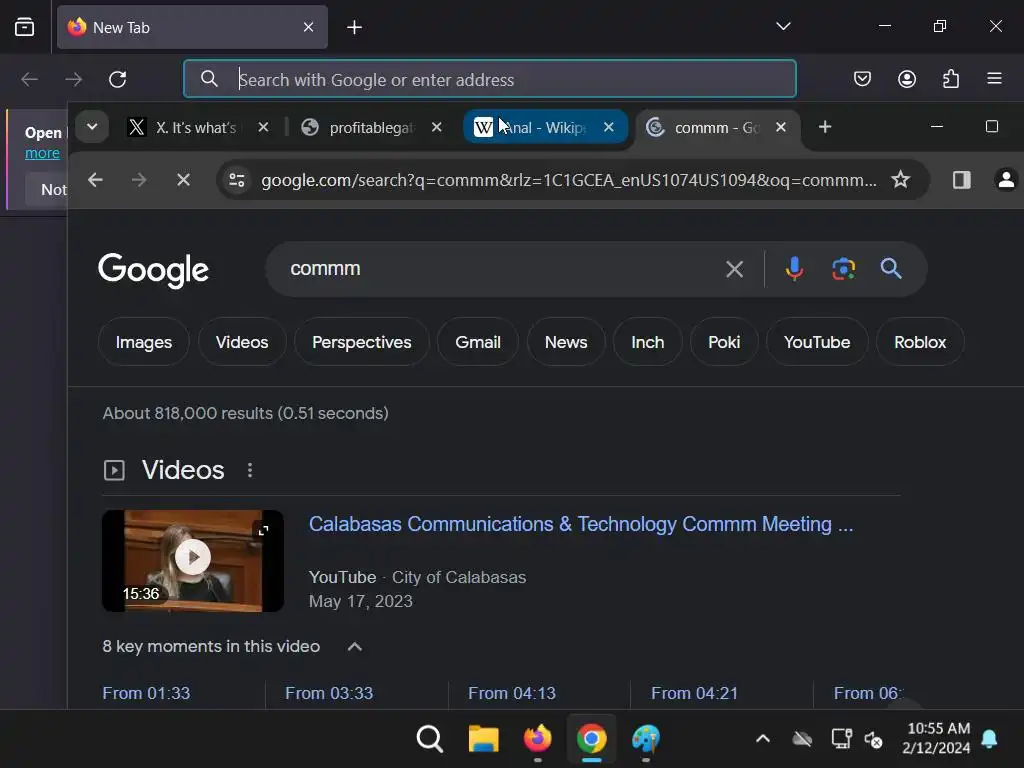The width and height of the screenshot is (1024, 768).
Task: Click the Firefox 'more' link
Action: 42,153
